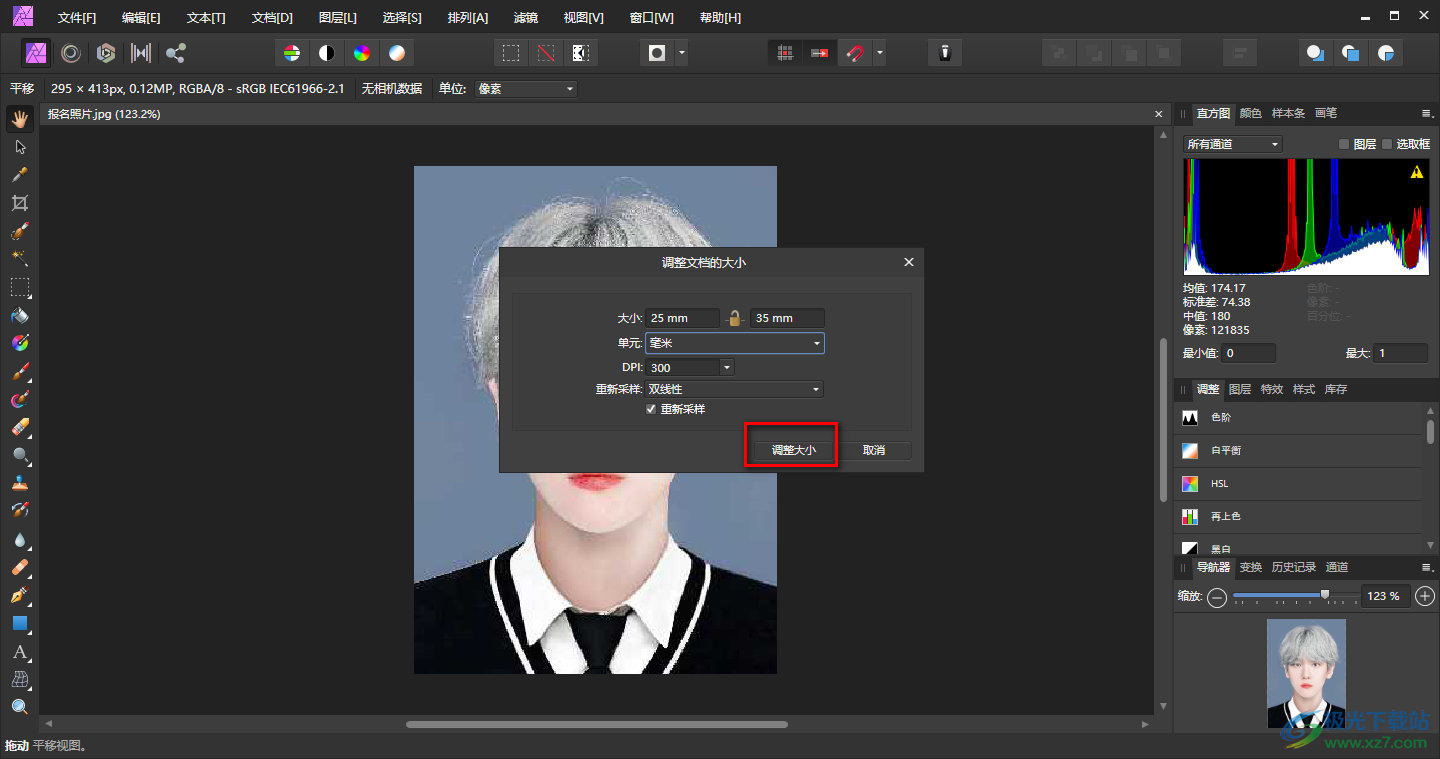The height and width of the screenshot is (759, 1440).
Task: Click the navigator zoom slider handle
Action: (x=1325, y=595)
